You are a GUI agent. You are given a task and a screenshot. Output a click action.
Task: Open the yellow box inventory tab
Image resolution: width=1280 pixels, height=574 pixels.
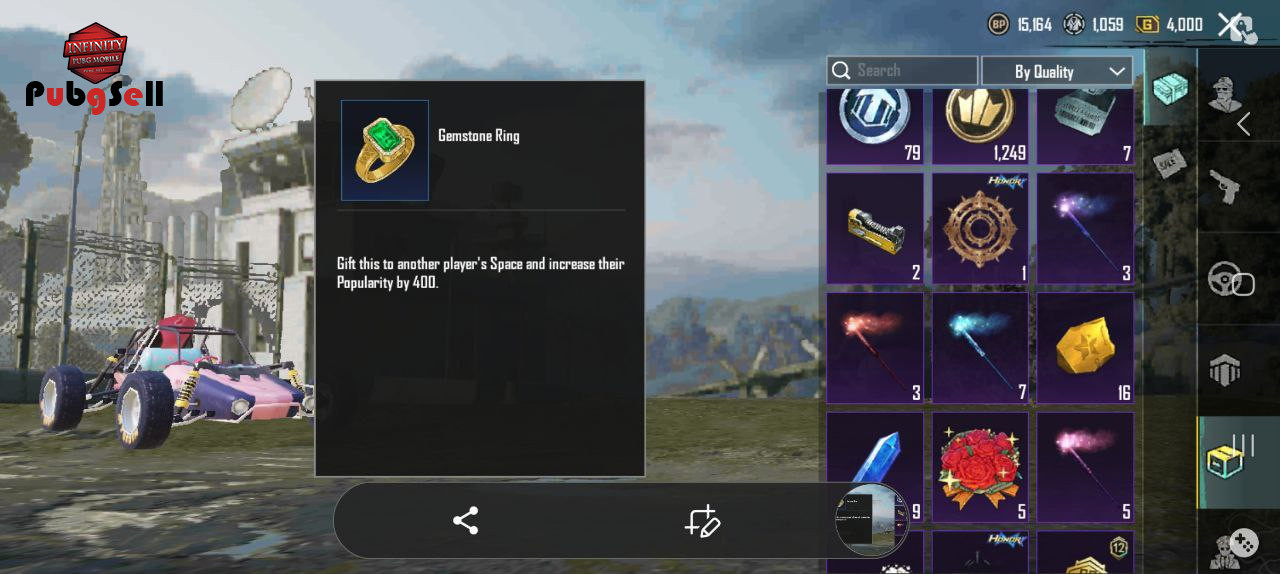point(1228,459)
